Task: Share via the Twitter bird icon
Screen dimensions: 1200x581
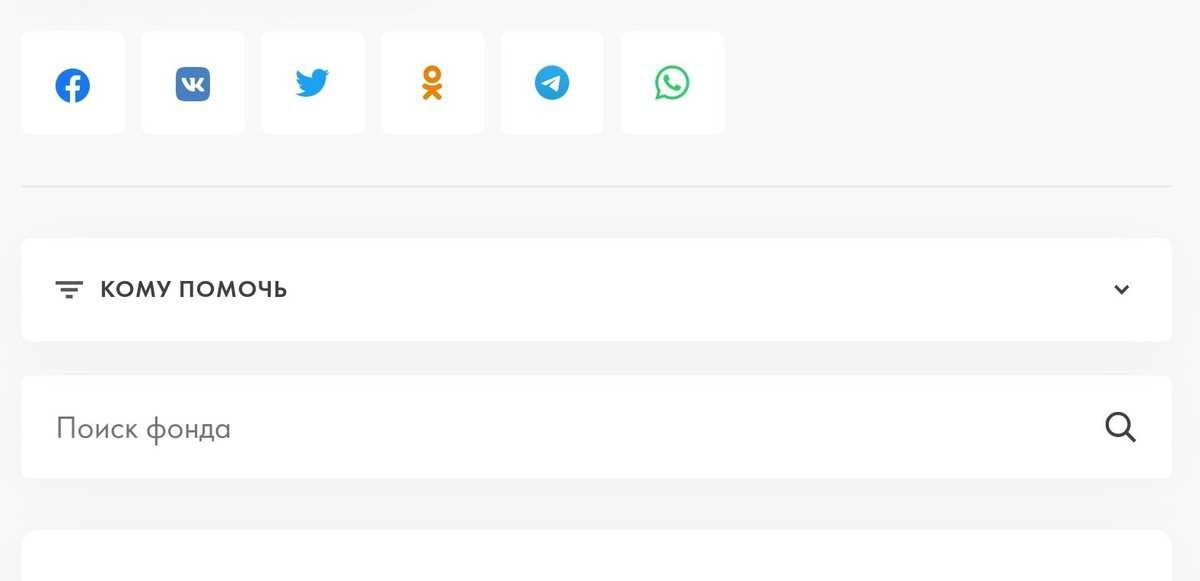Action: [x=312, y=83]
